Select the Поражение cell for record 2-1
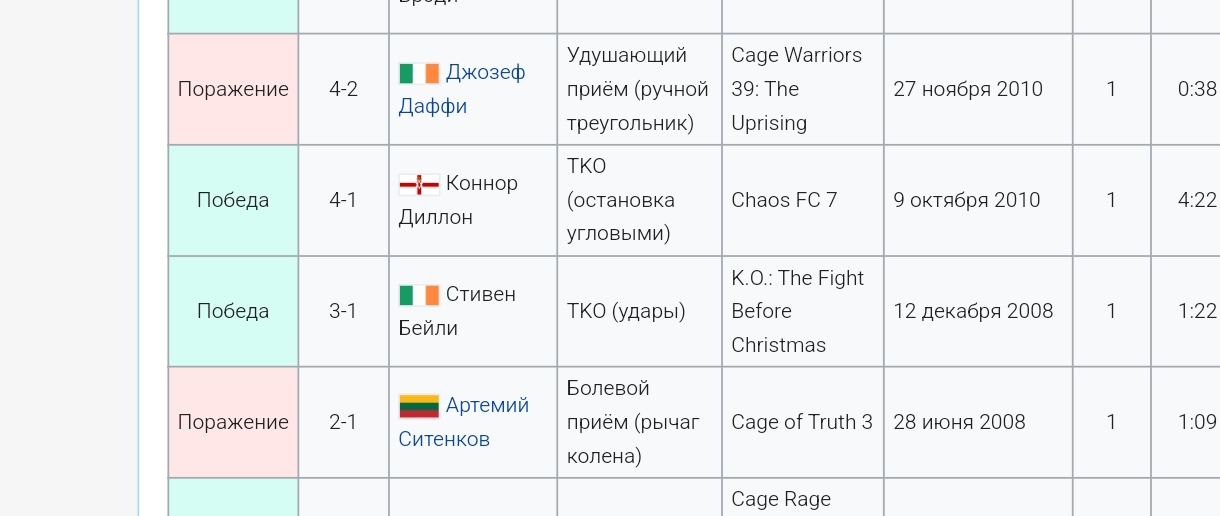Viewport: 1220px width, 516px height. (233, 422)
